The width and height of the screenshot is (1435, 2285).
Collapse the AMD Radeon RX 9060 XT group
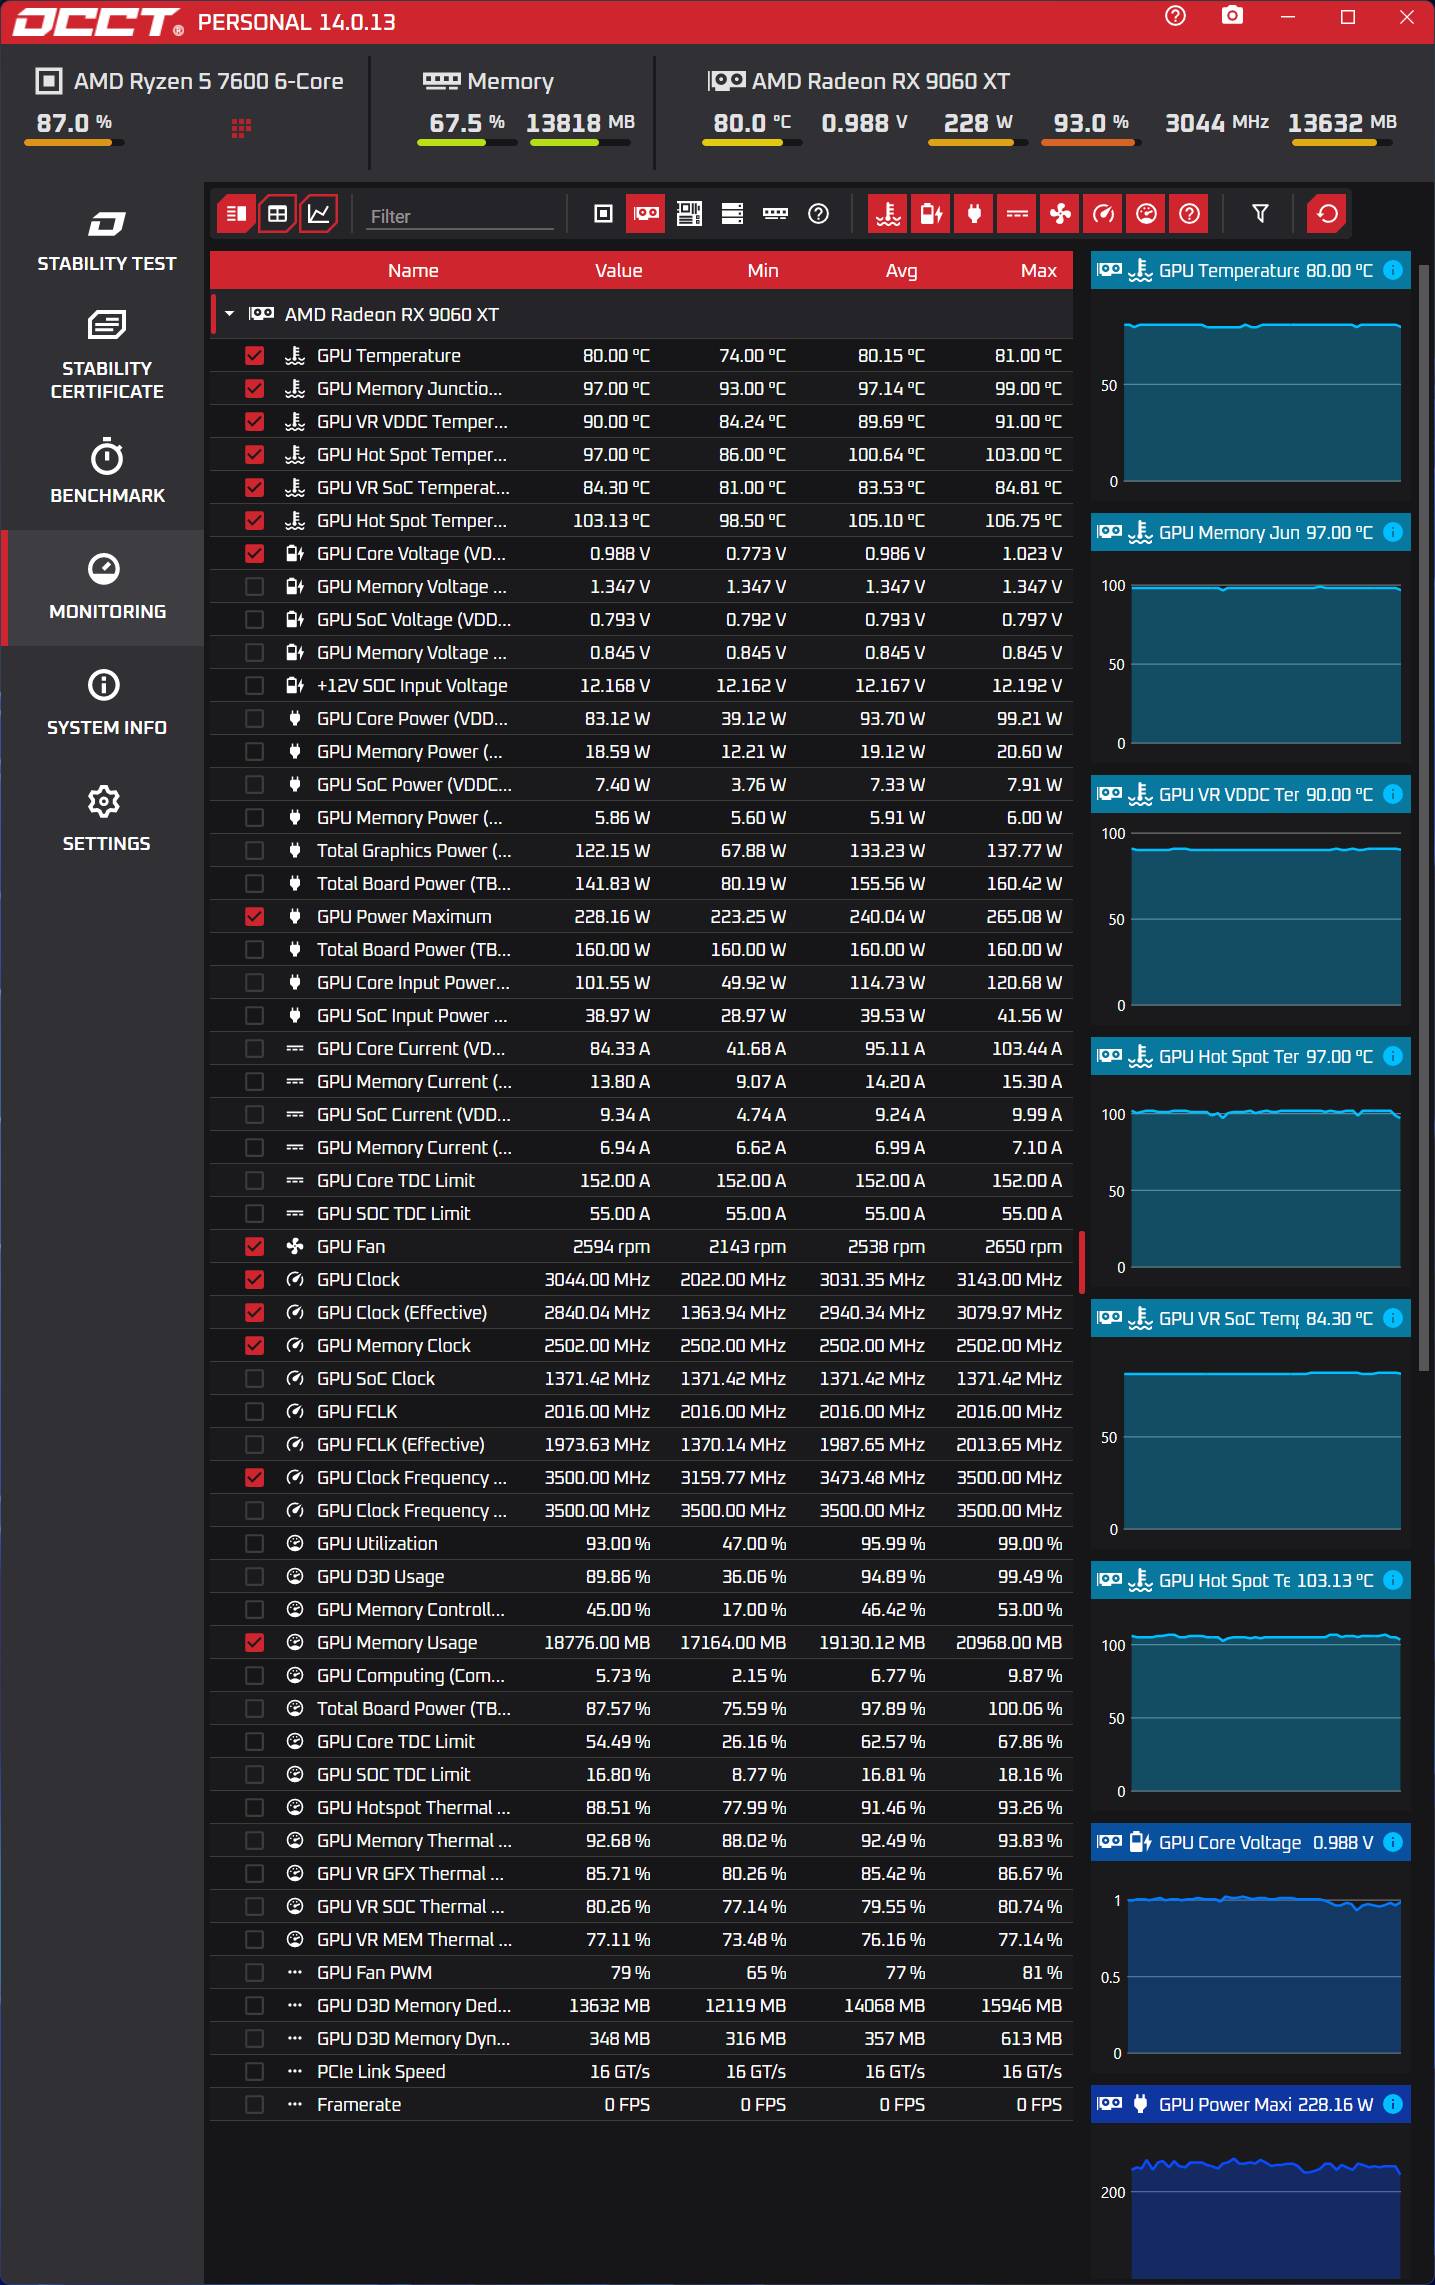click(230, 314)
